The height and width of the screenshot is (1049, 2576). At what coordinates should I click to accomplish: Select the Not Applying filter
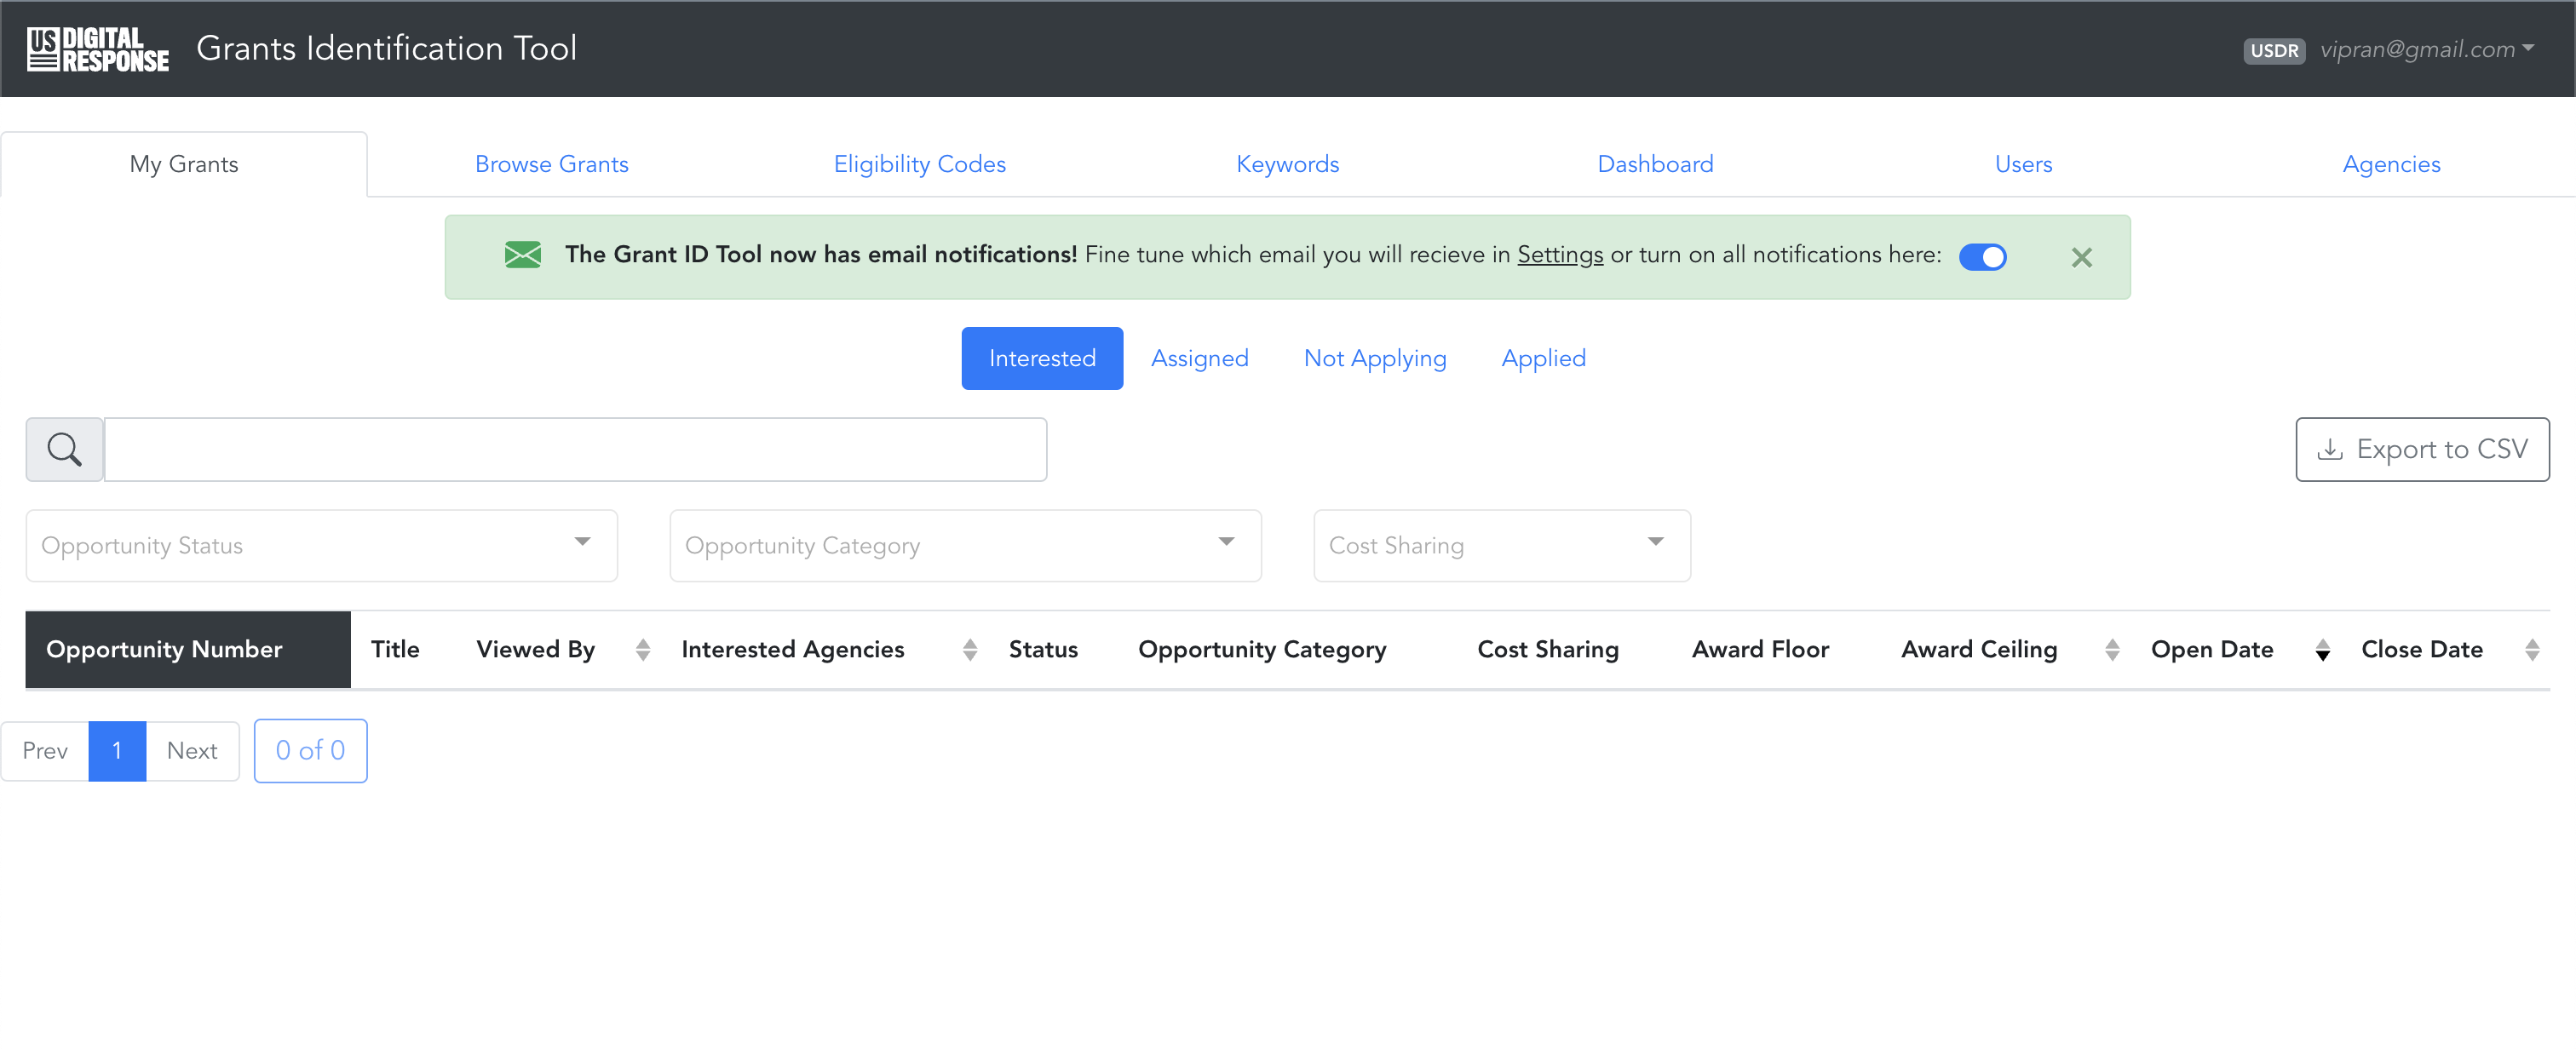pos(1375,358)
